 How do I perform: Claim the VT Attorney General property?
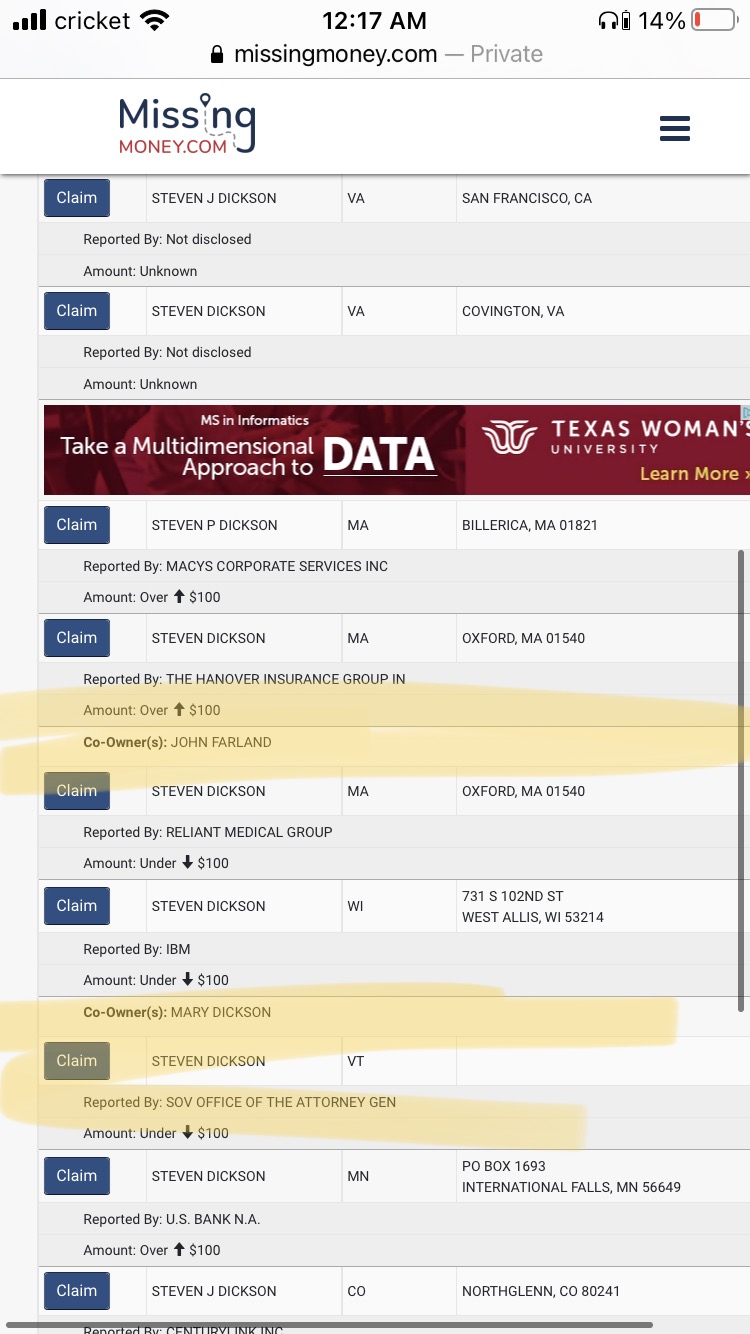pyautogui.click(x=77, y=1061)
